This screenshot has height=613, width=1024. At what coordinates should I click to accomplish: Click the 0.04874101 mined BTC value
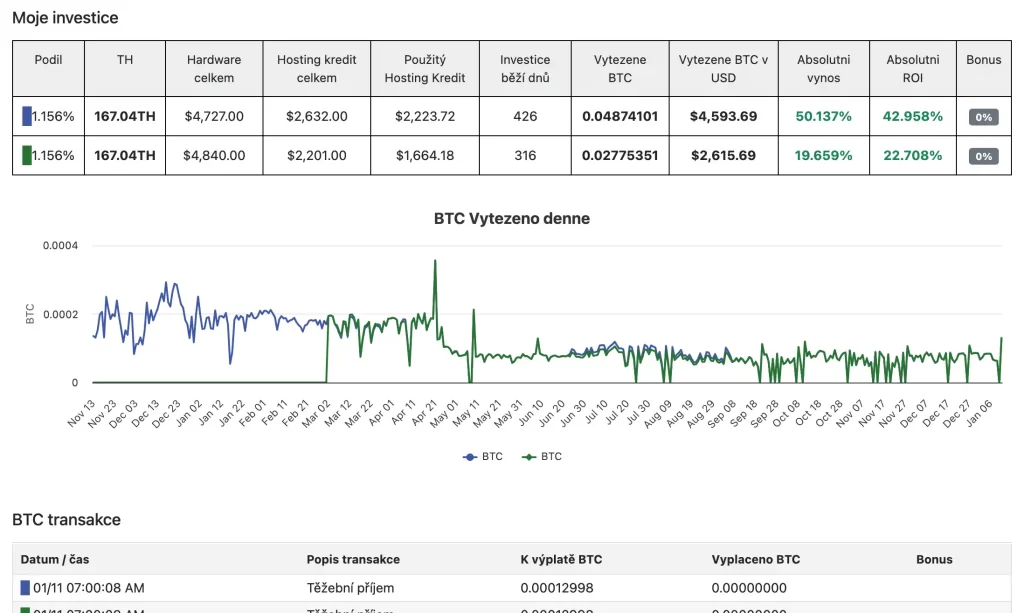click(620, 116)
